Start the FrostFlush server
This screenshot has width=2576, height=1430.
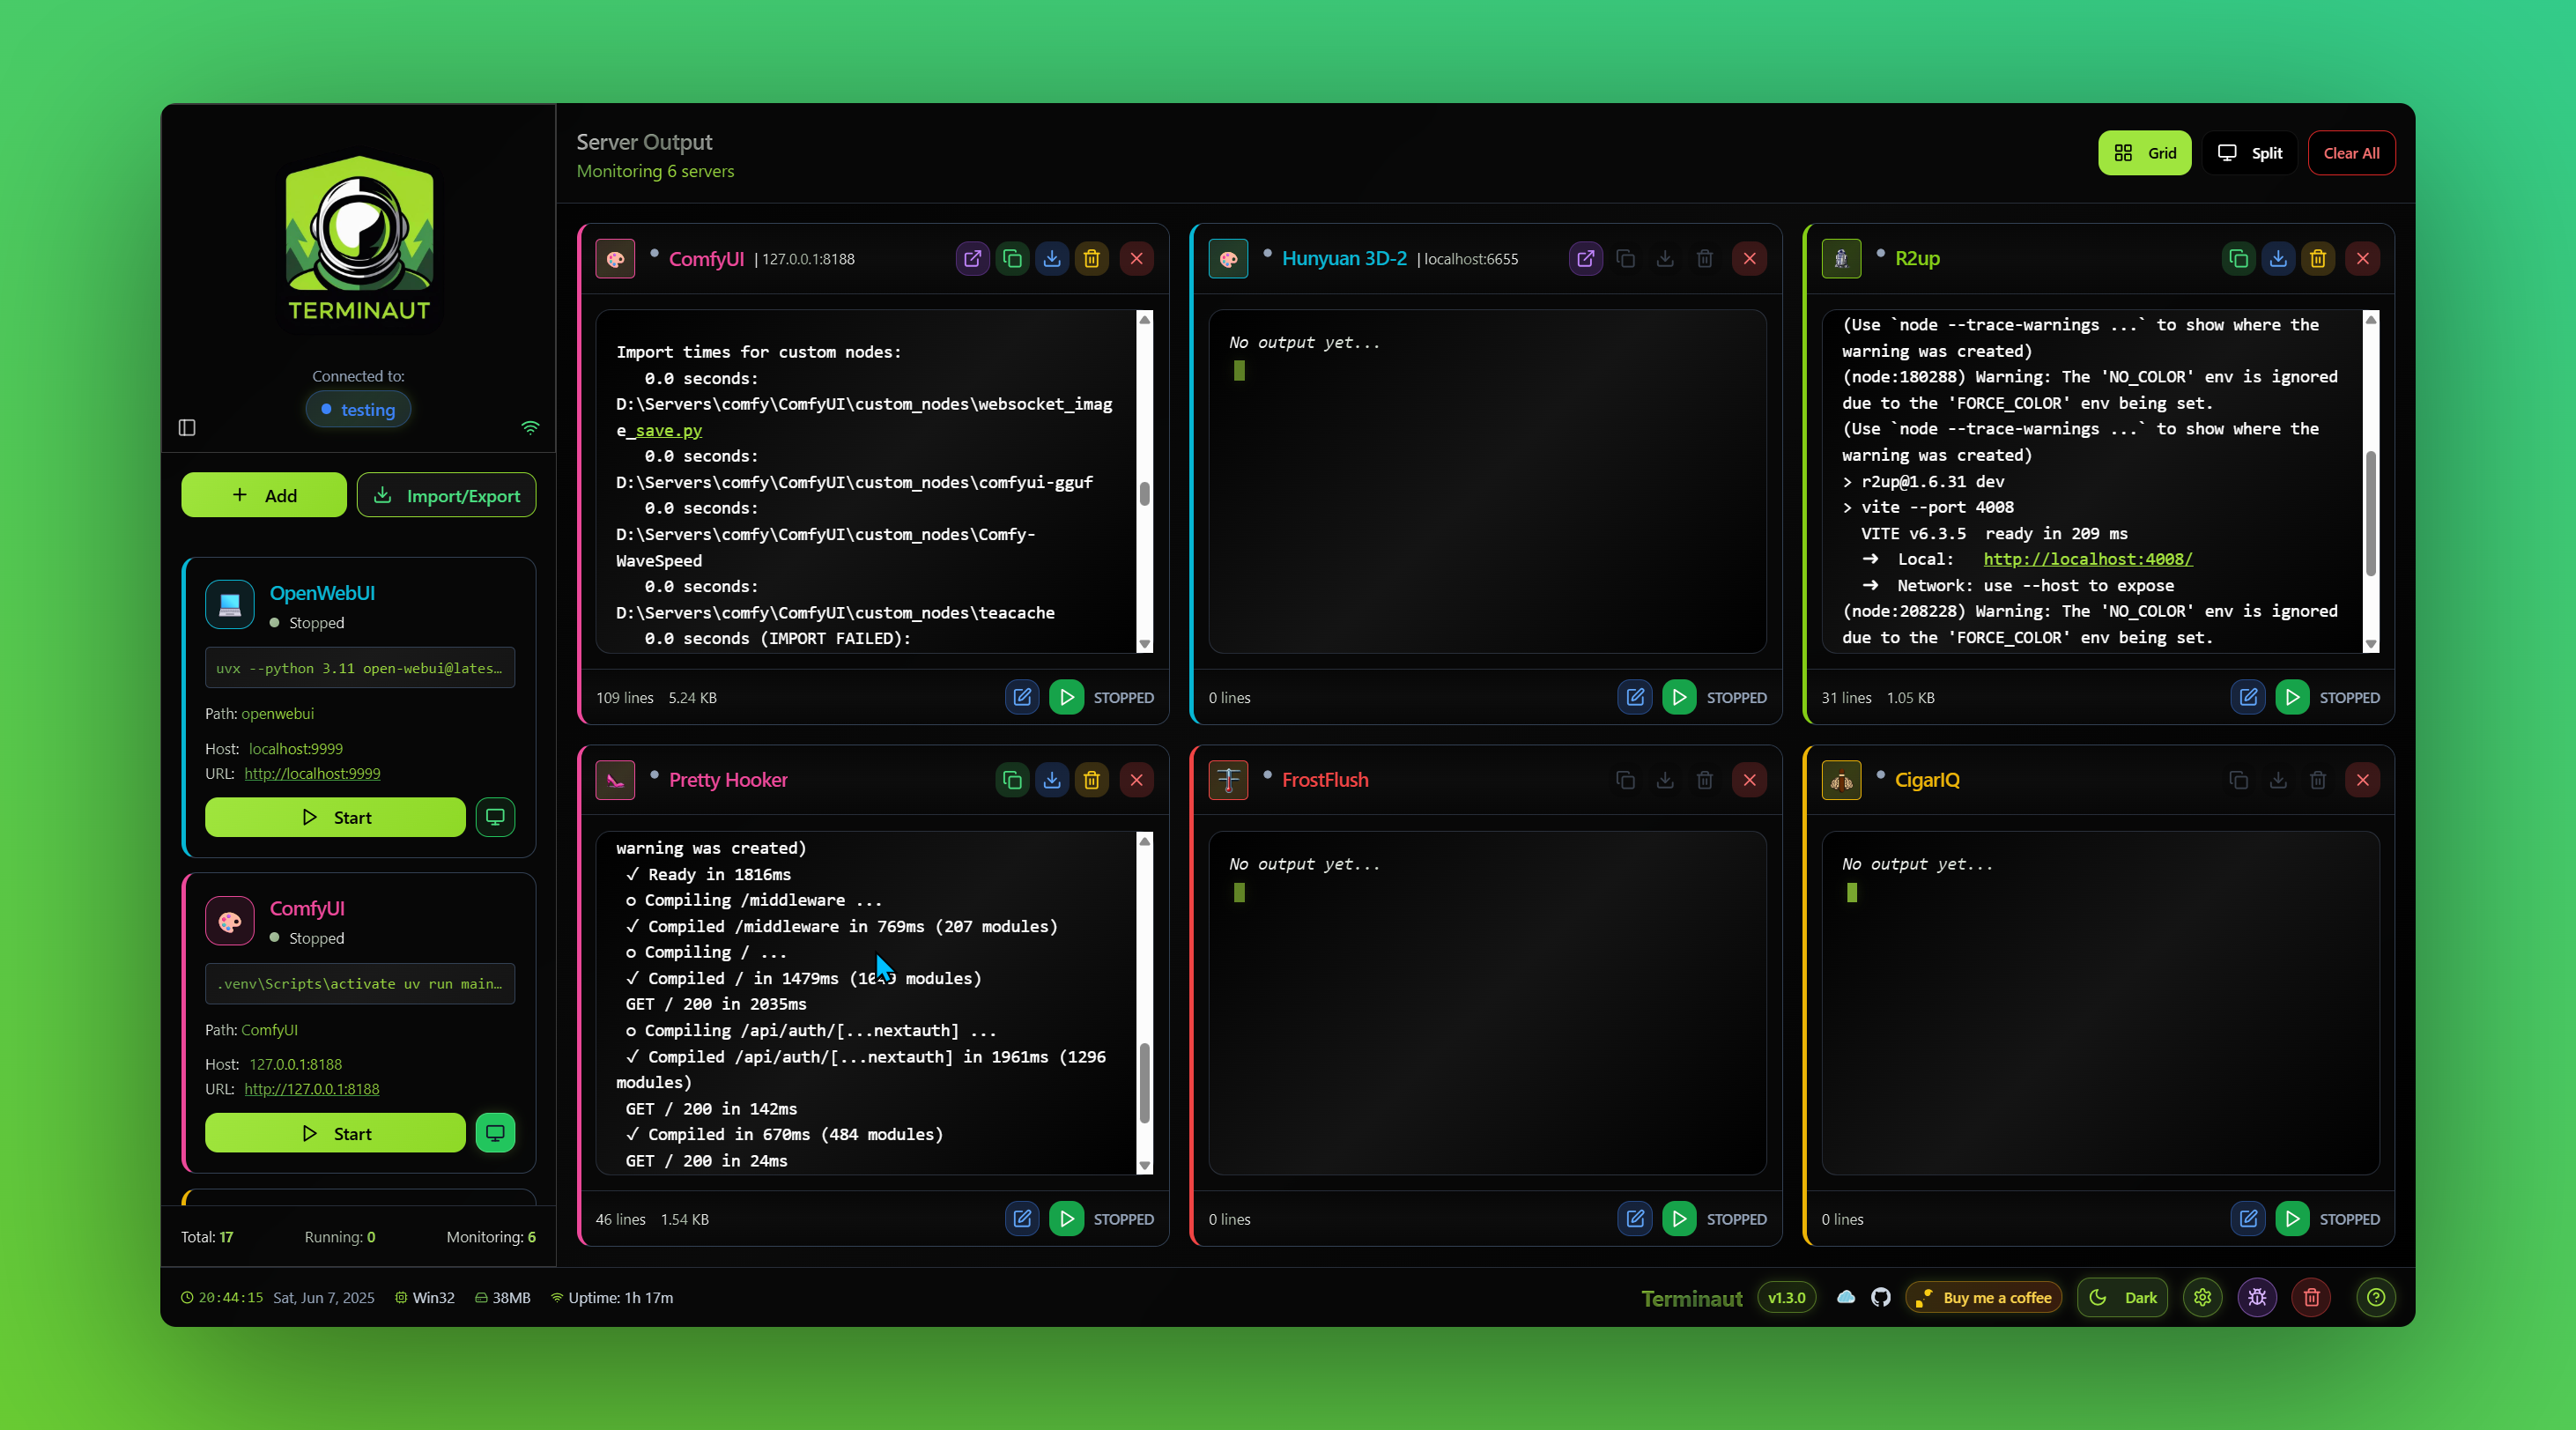(1679, 1219)
